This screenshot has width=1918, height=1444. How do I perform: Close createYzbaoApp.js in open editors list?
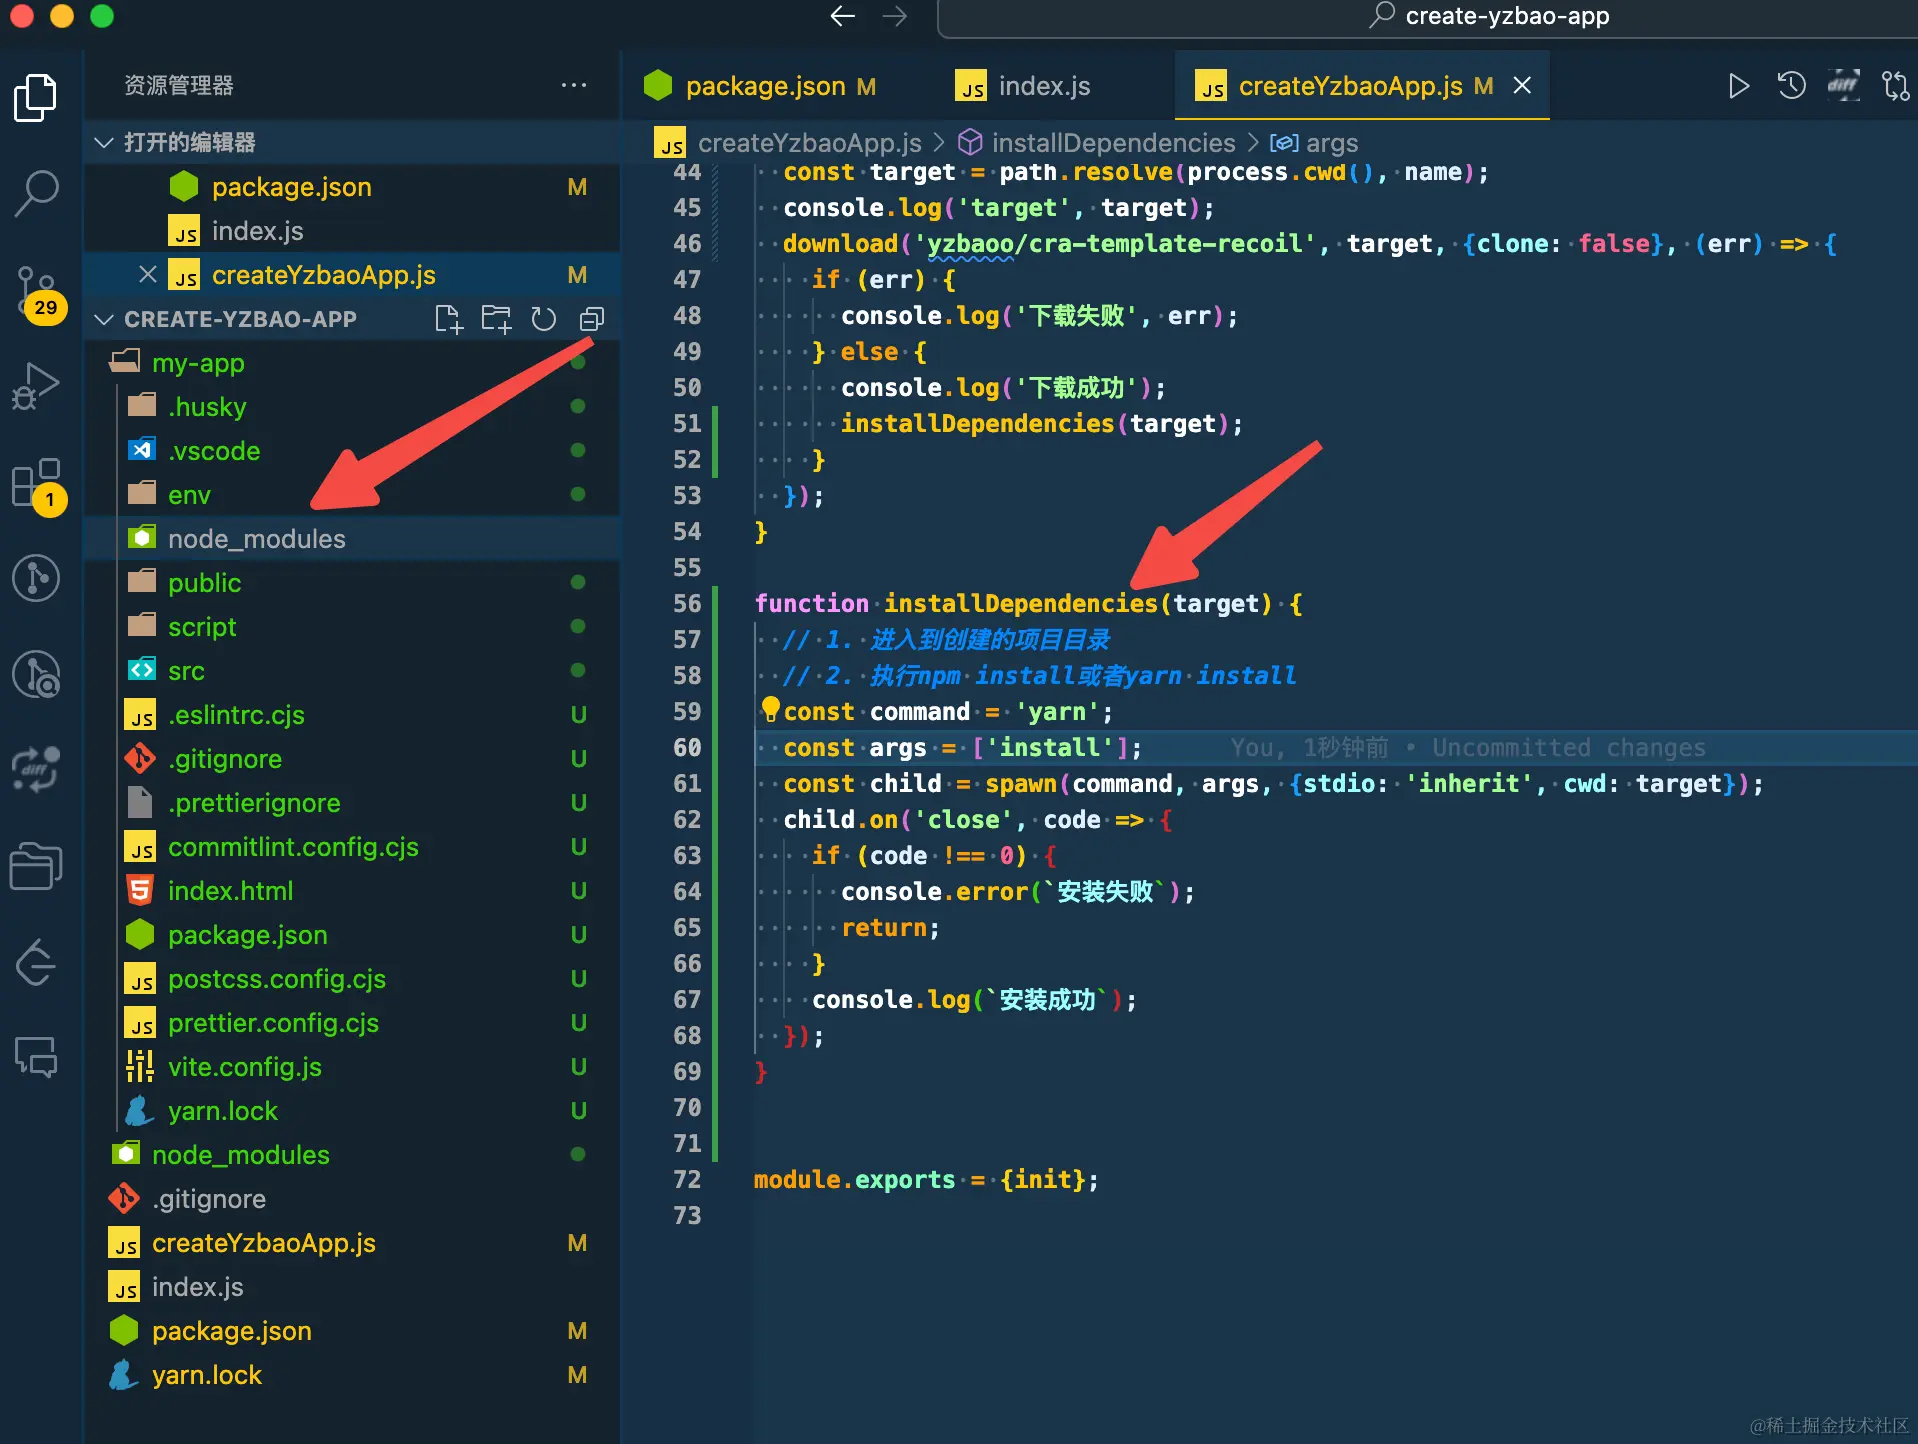click(148, 275)
